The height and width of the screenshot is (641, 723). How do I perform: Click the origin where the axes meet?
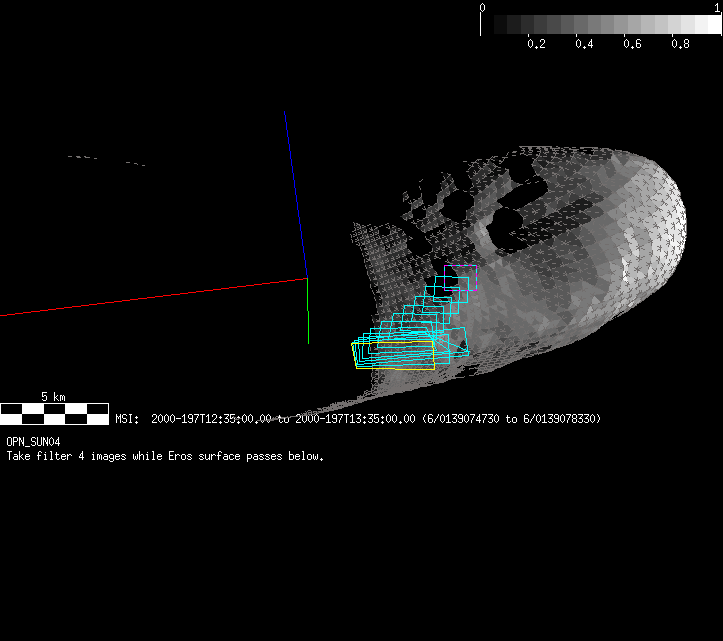(307, 277)
